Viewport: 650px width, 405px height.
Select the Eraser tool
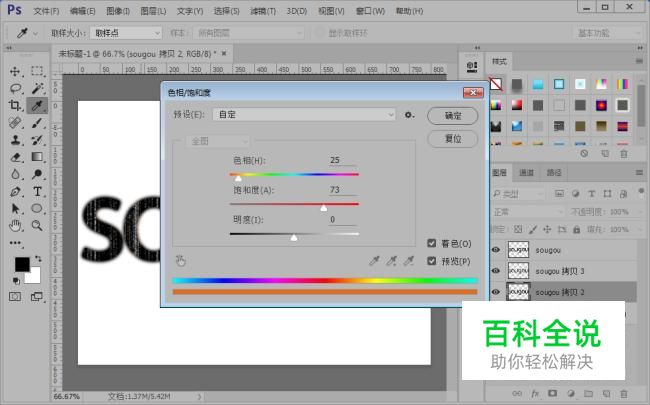click(15, 157)
